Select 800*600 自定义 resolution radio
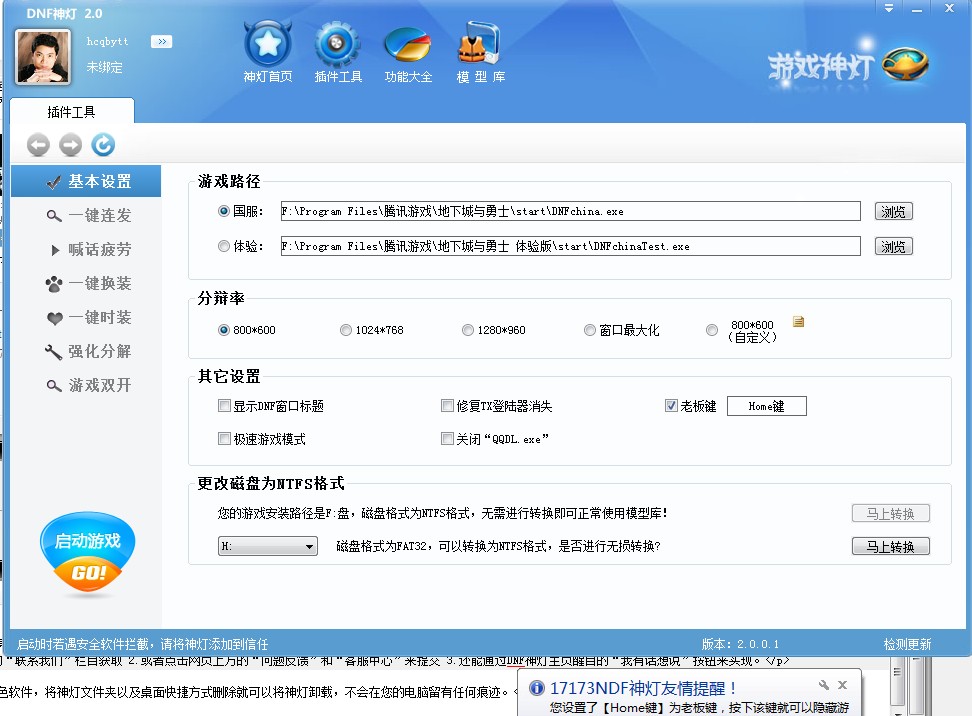972x716 pixels. 712,330
